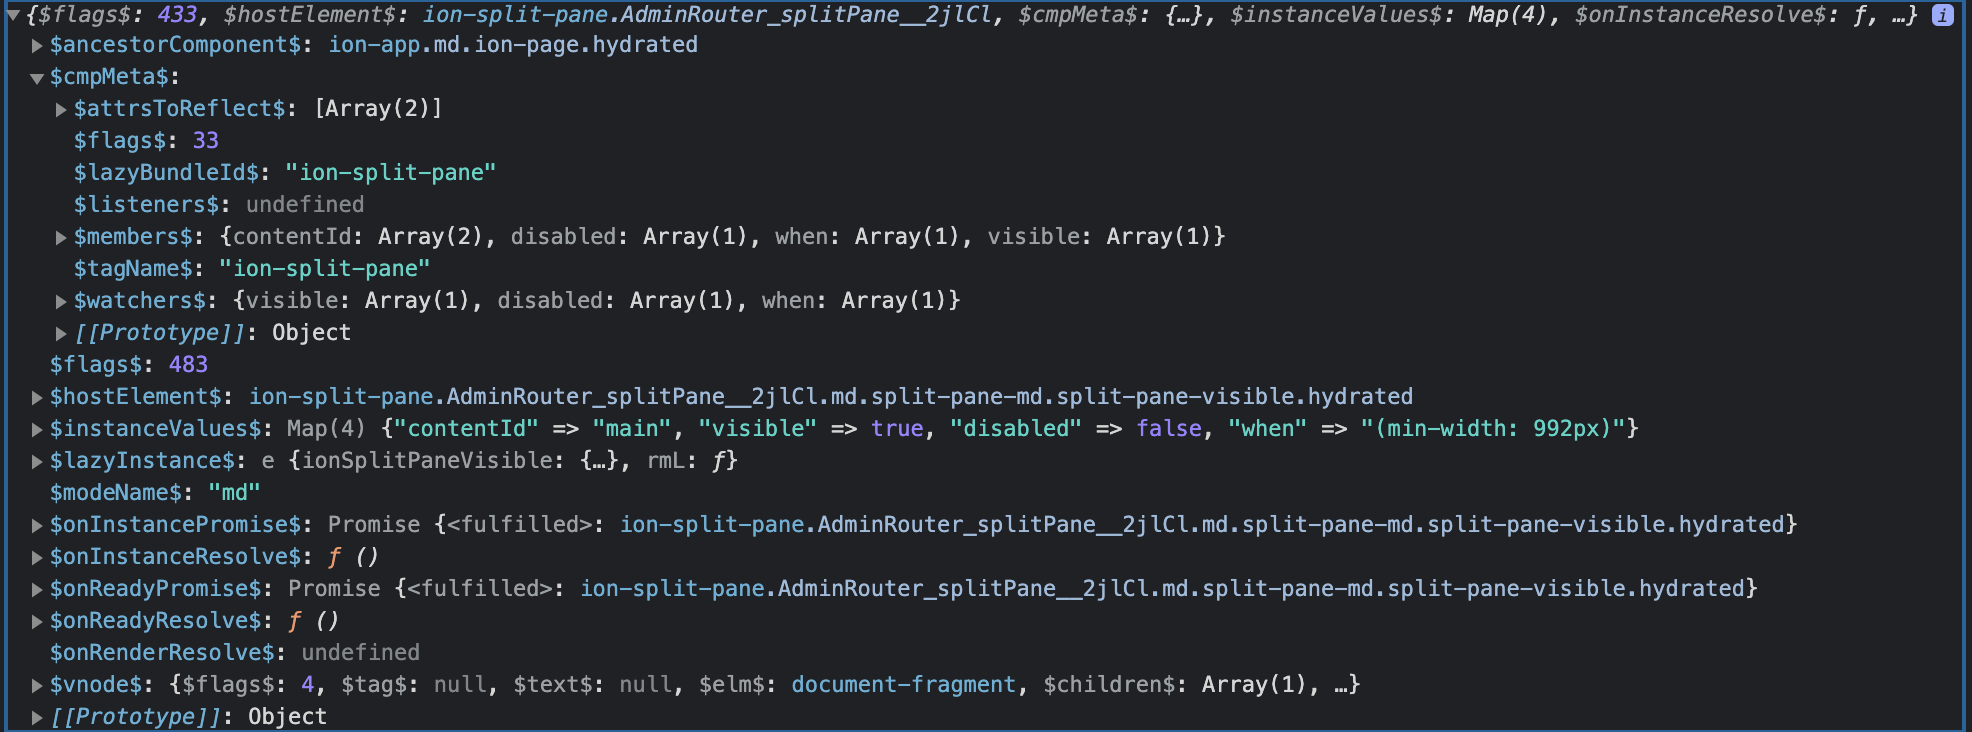The width and height of the screenshot is (1972, 732).
Task: Click $lazyBundleId$ value "ion-split-pane"
Action: click(391, 173)
